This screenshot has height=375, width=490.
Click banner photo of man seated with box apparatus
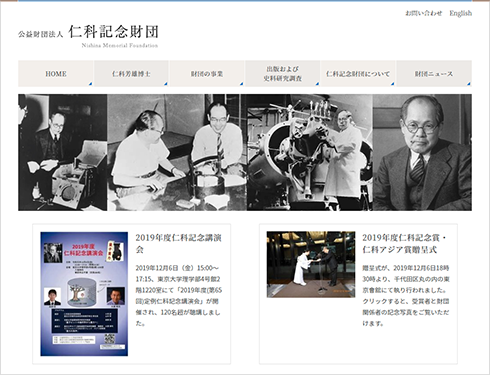pyautogui.click(x=63, y=152)
